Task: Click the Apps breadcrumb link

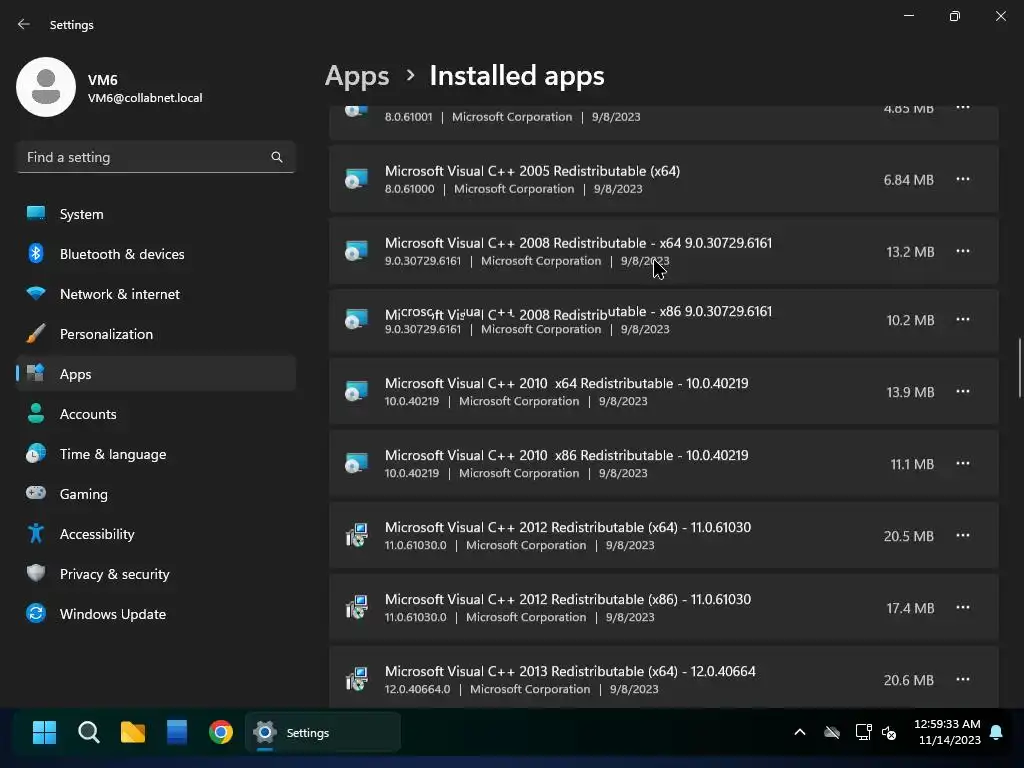Action: (x=357, y=76)
